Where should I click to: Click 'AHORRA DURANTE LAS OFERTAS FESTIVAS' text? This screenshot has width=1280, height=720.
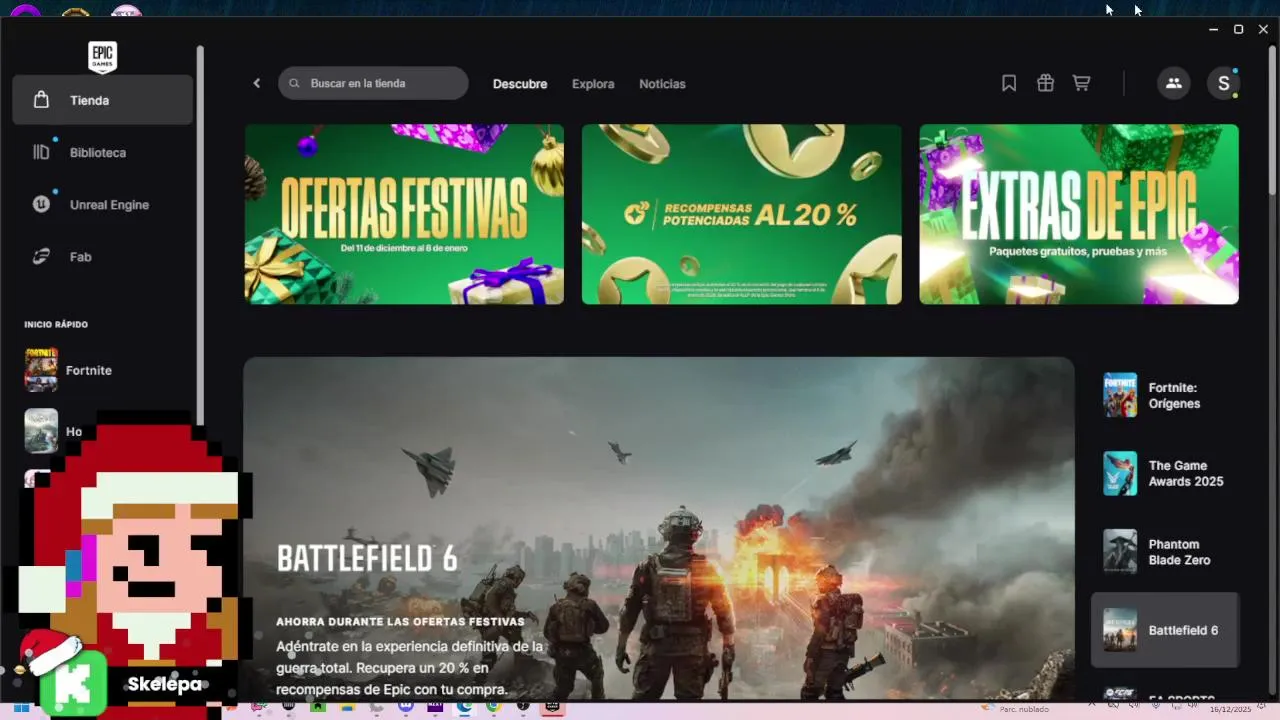(400, 622)
